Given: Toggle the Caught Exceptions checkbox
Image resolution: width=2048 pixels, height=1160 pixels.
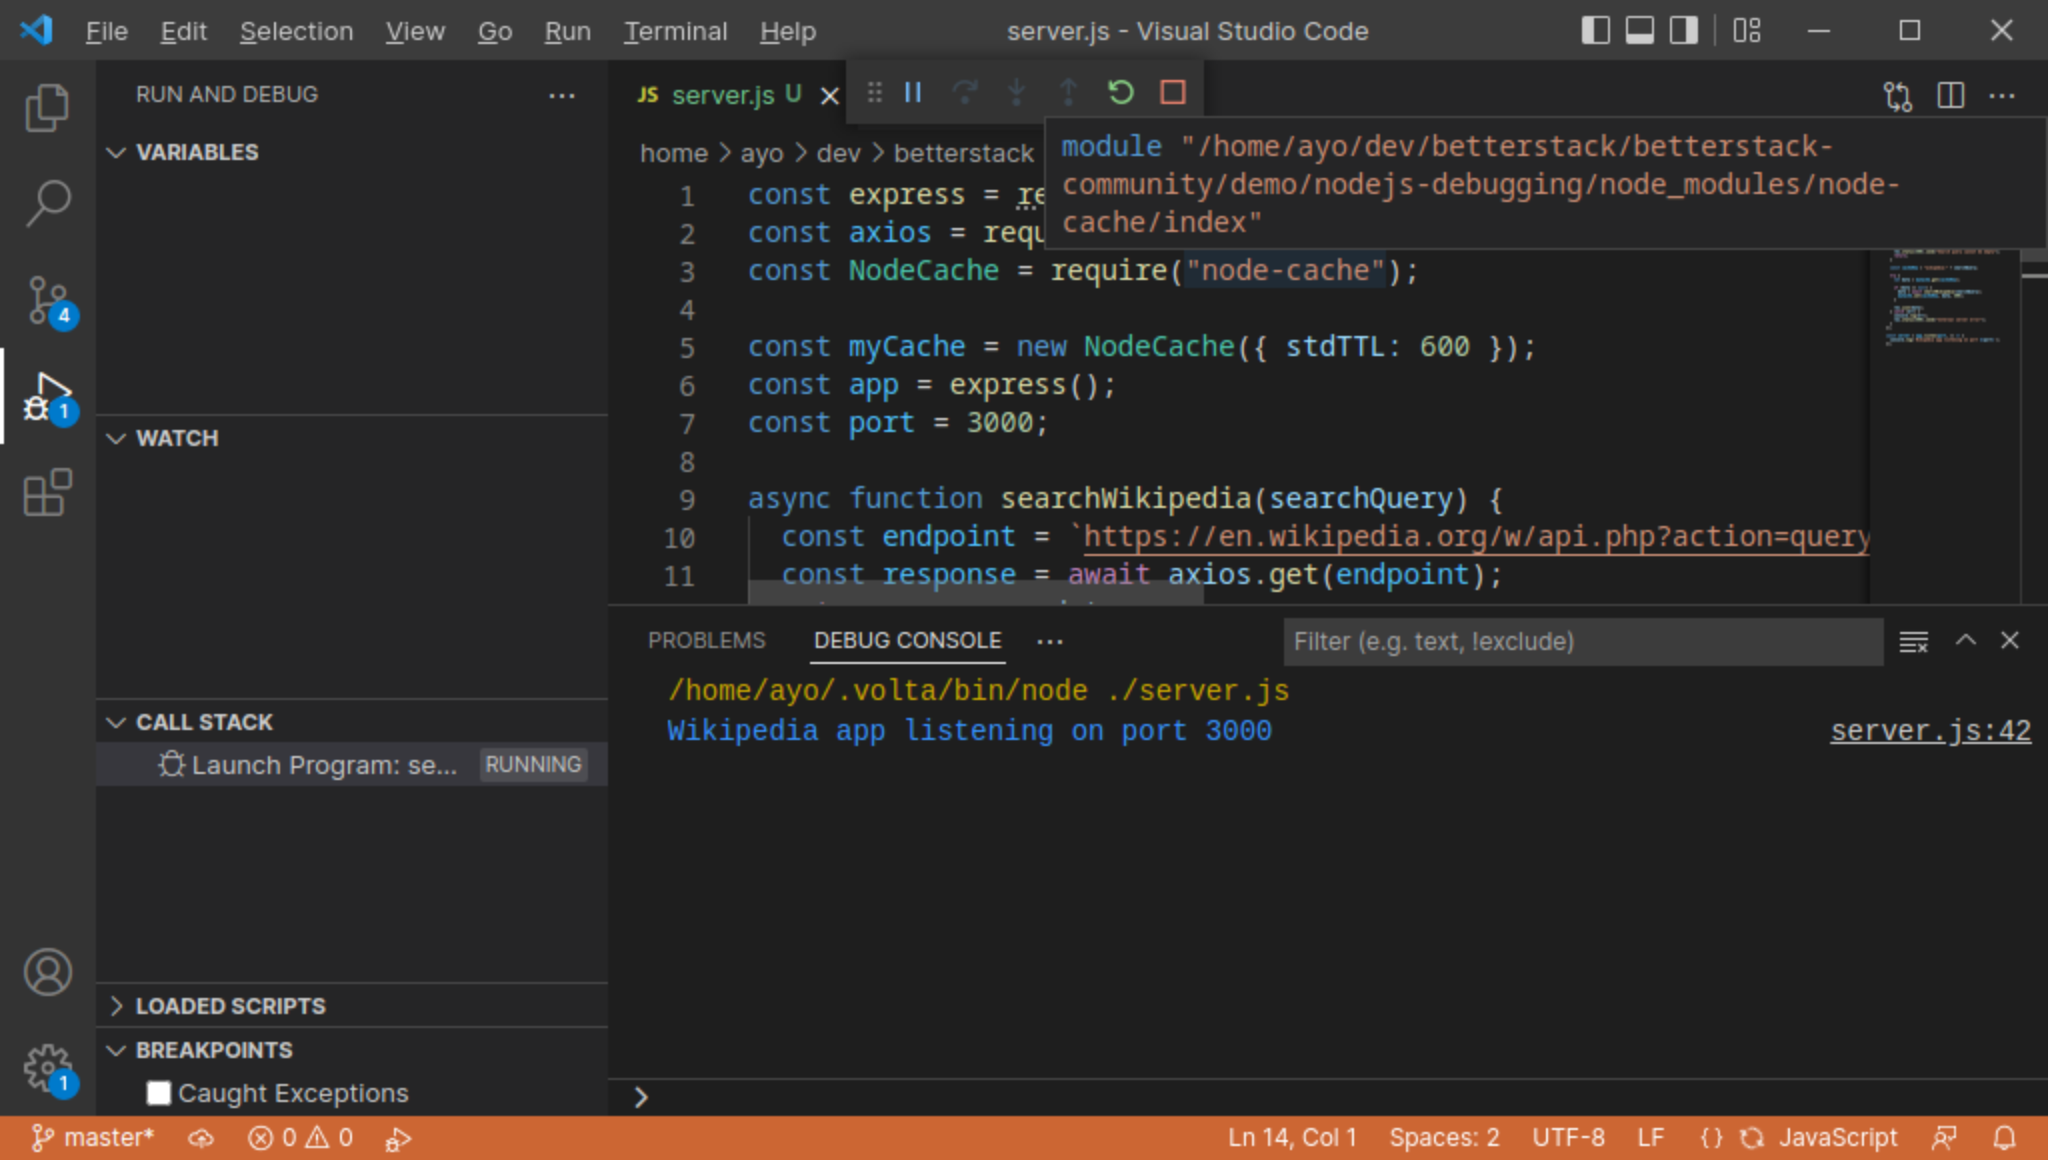Looking at the screenshot, I should [x=159, y=1093].
